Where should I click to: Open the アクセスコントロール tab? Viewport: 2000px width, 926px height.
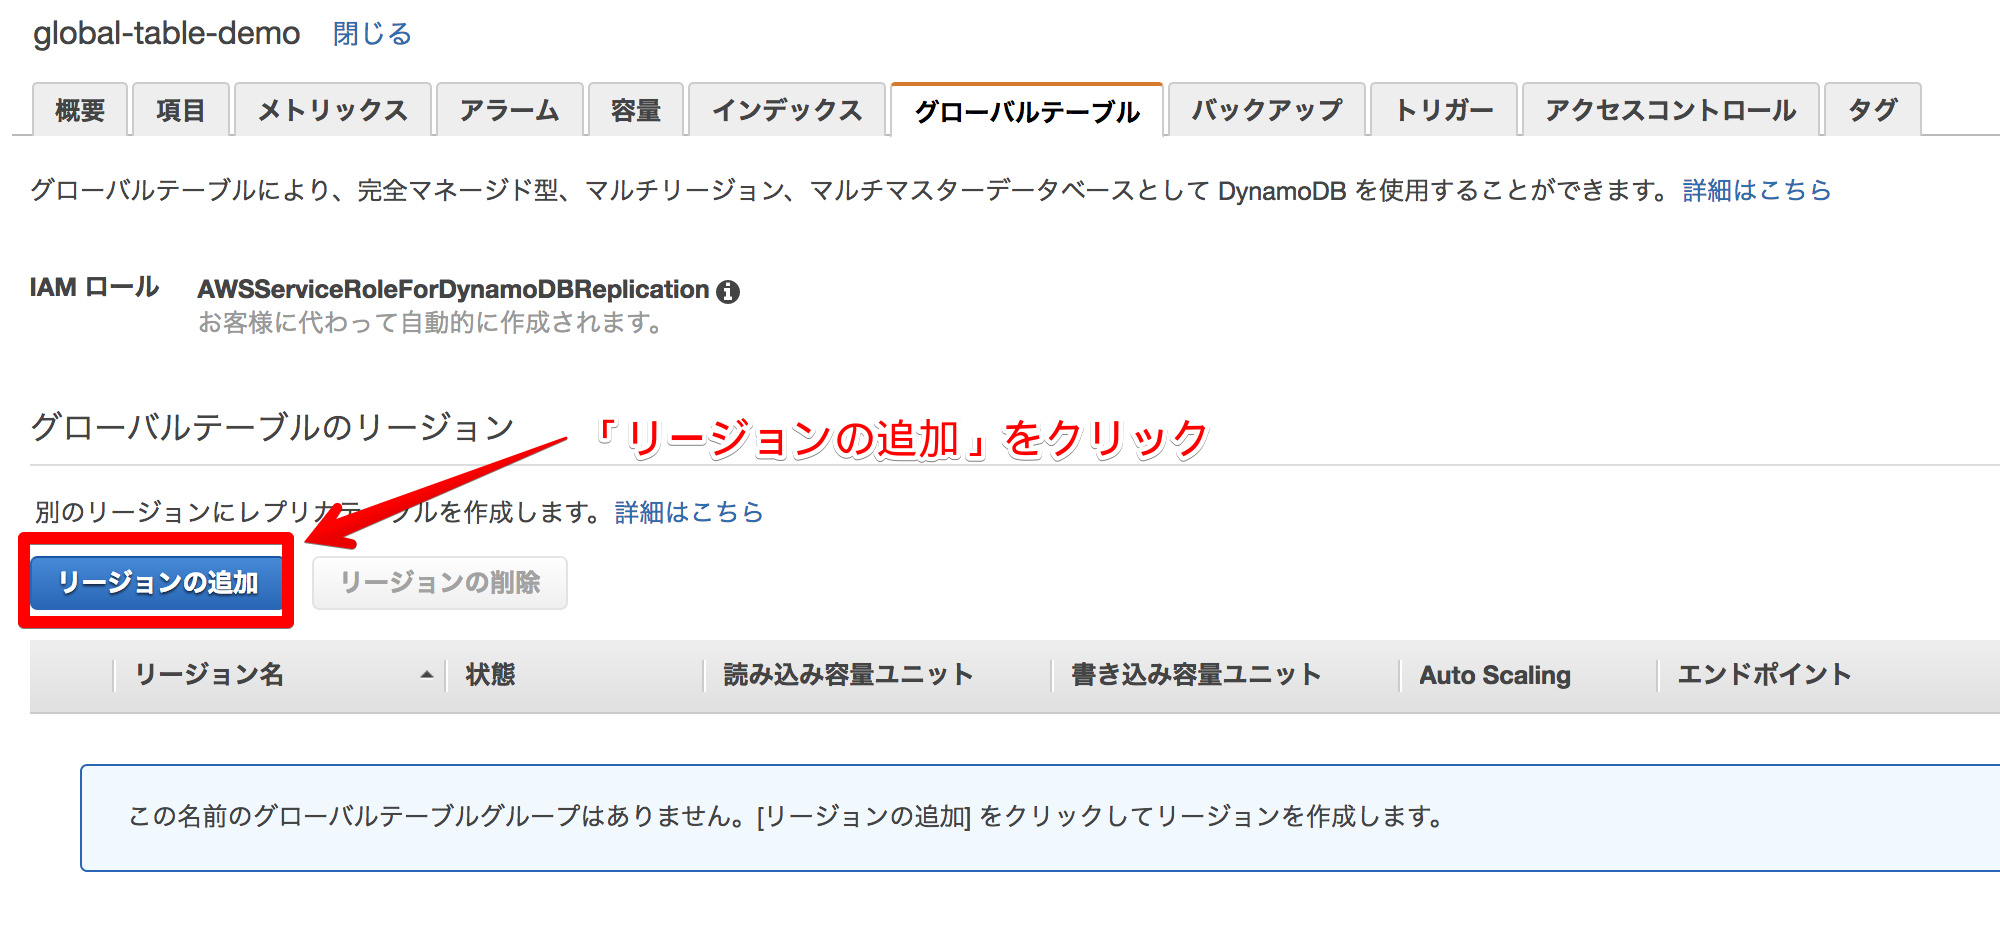click(1671, 110)
